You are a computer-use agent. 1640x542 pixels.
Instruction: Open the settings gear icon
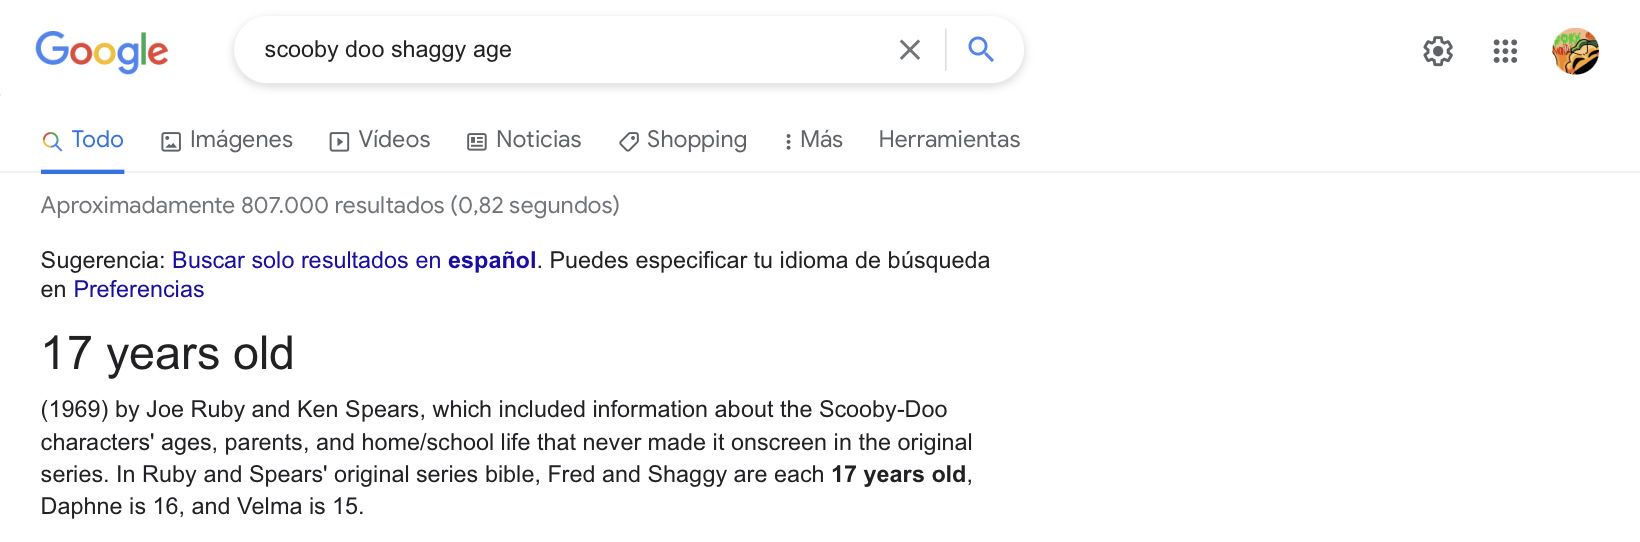pos(1438,51)
